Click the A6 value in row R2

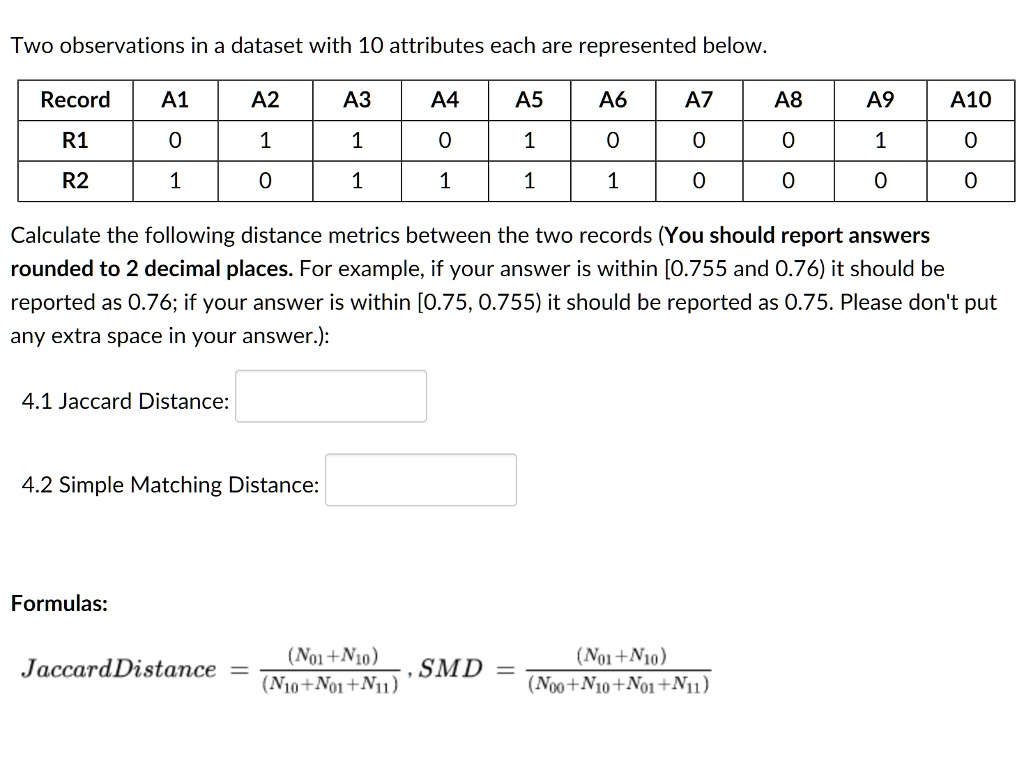pos(613,180)
